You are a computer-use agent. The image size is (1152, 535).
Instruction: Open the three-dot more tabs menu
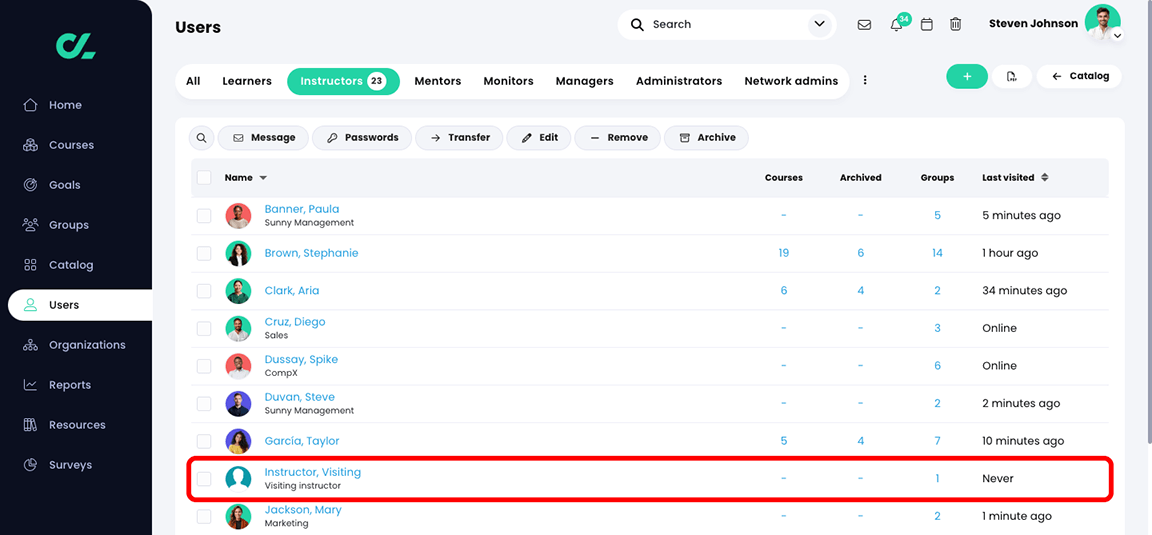(x=865, y=80)
